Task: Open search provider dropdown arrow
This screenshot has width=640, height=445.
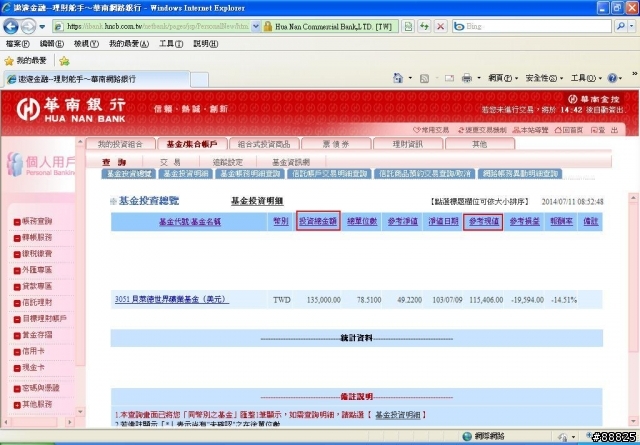Action: [632, 27]
